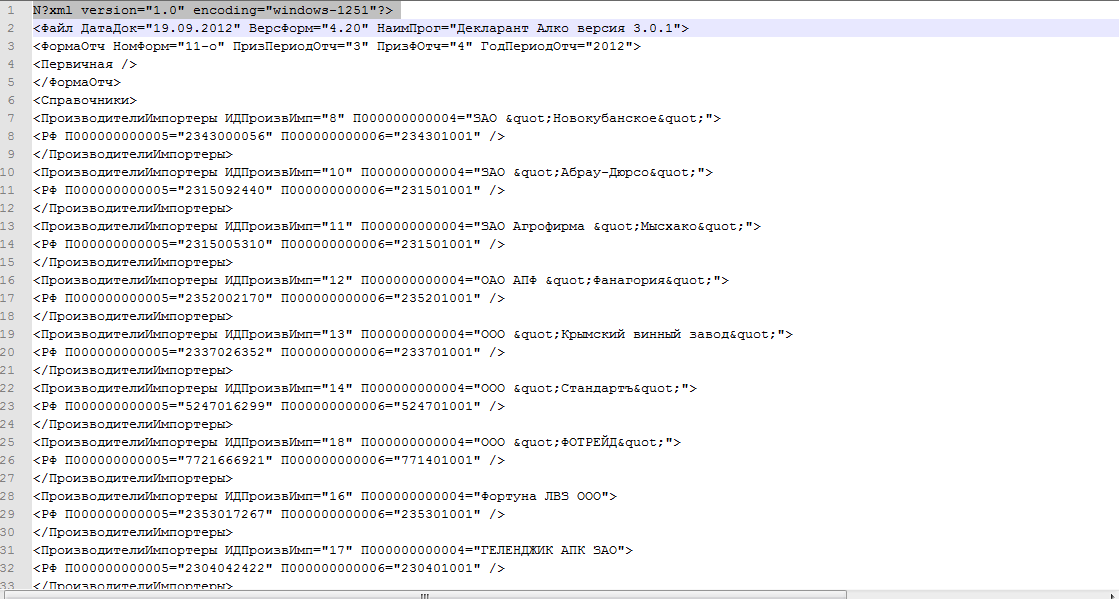Click the <Справочники> tag

pos(85,101)
